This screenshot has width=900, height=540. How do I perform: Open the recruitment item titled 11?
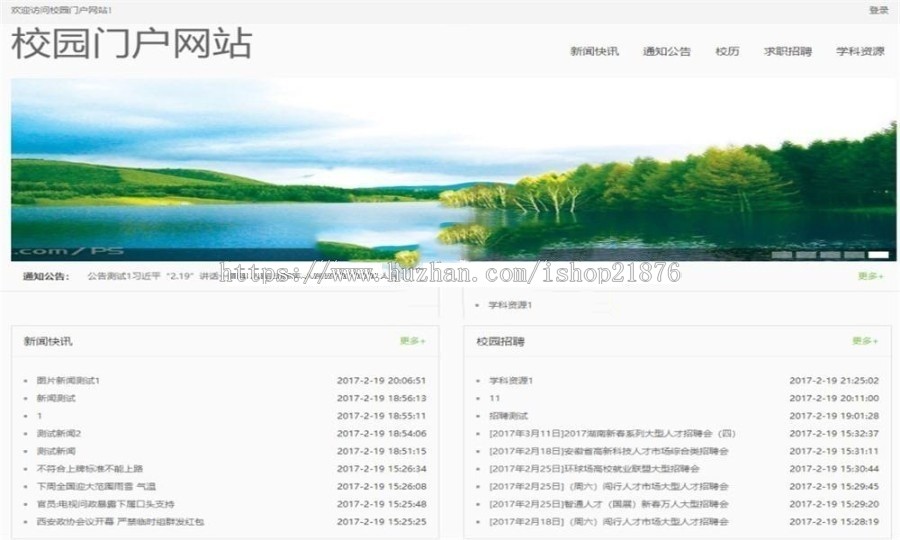(x=494, y=398)
